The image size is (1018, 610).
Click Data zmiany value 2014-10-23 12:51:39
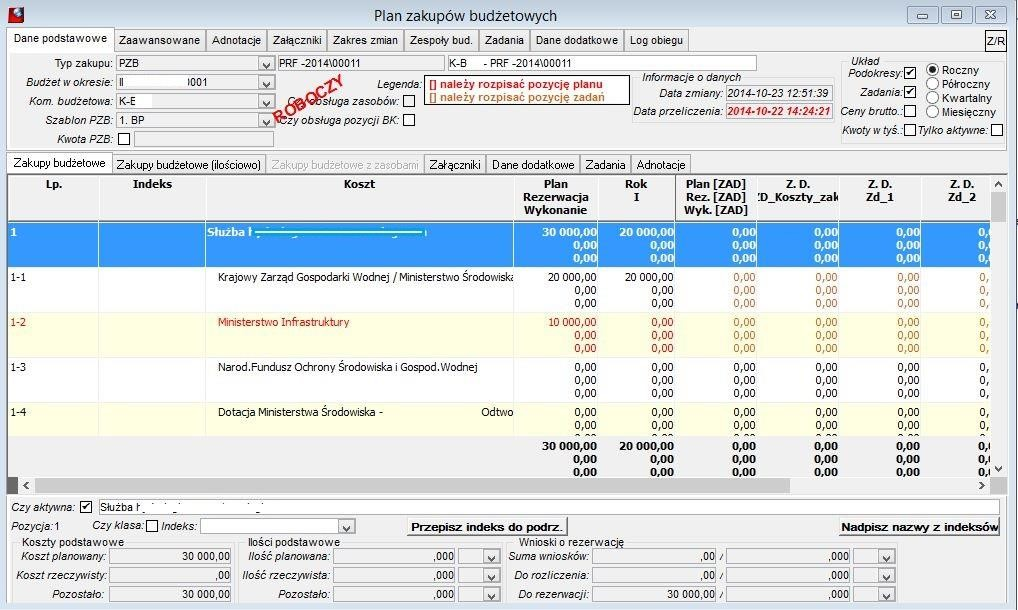click(778, 93)
